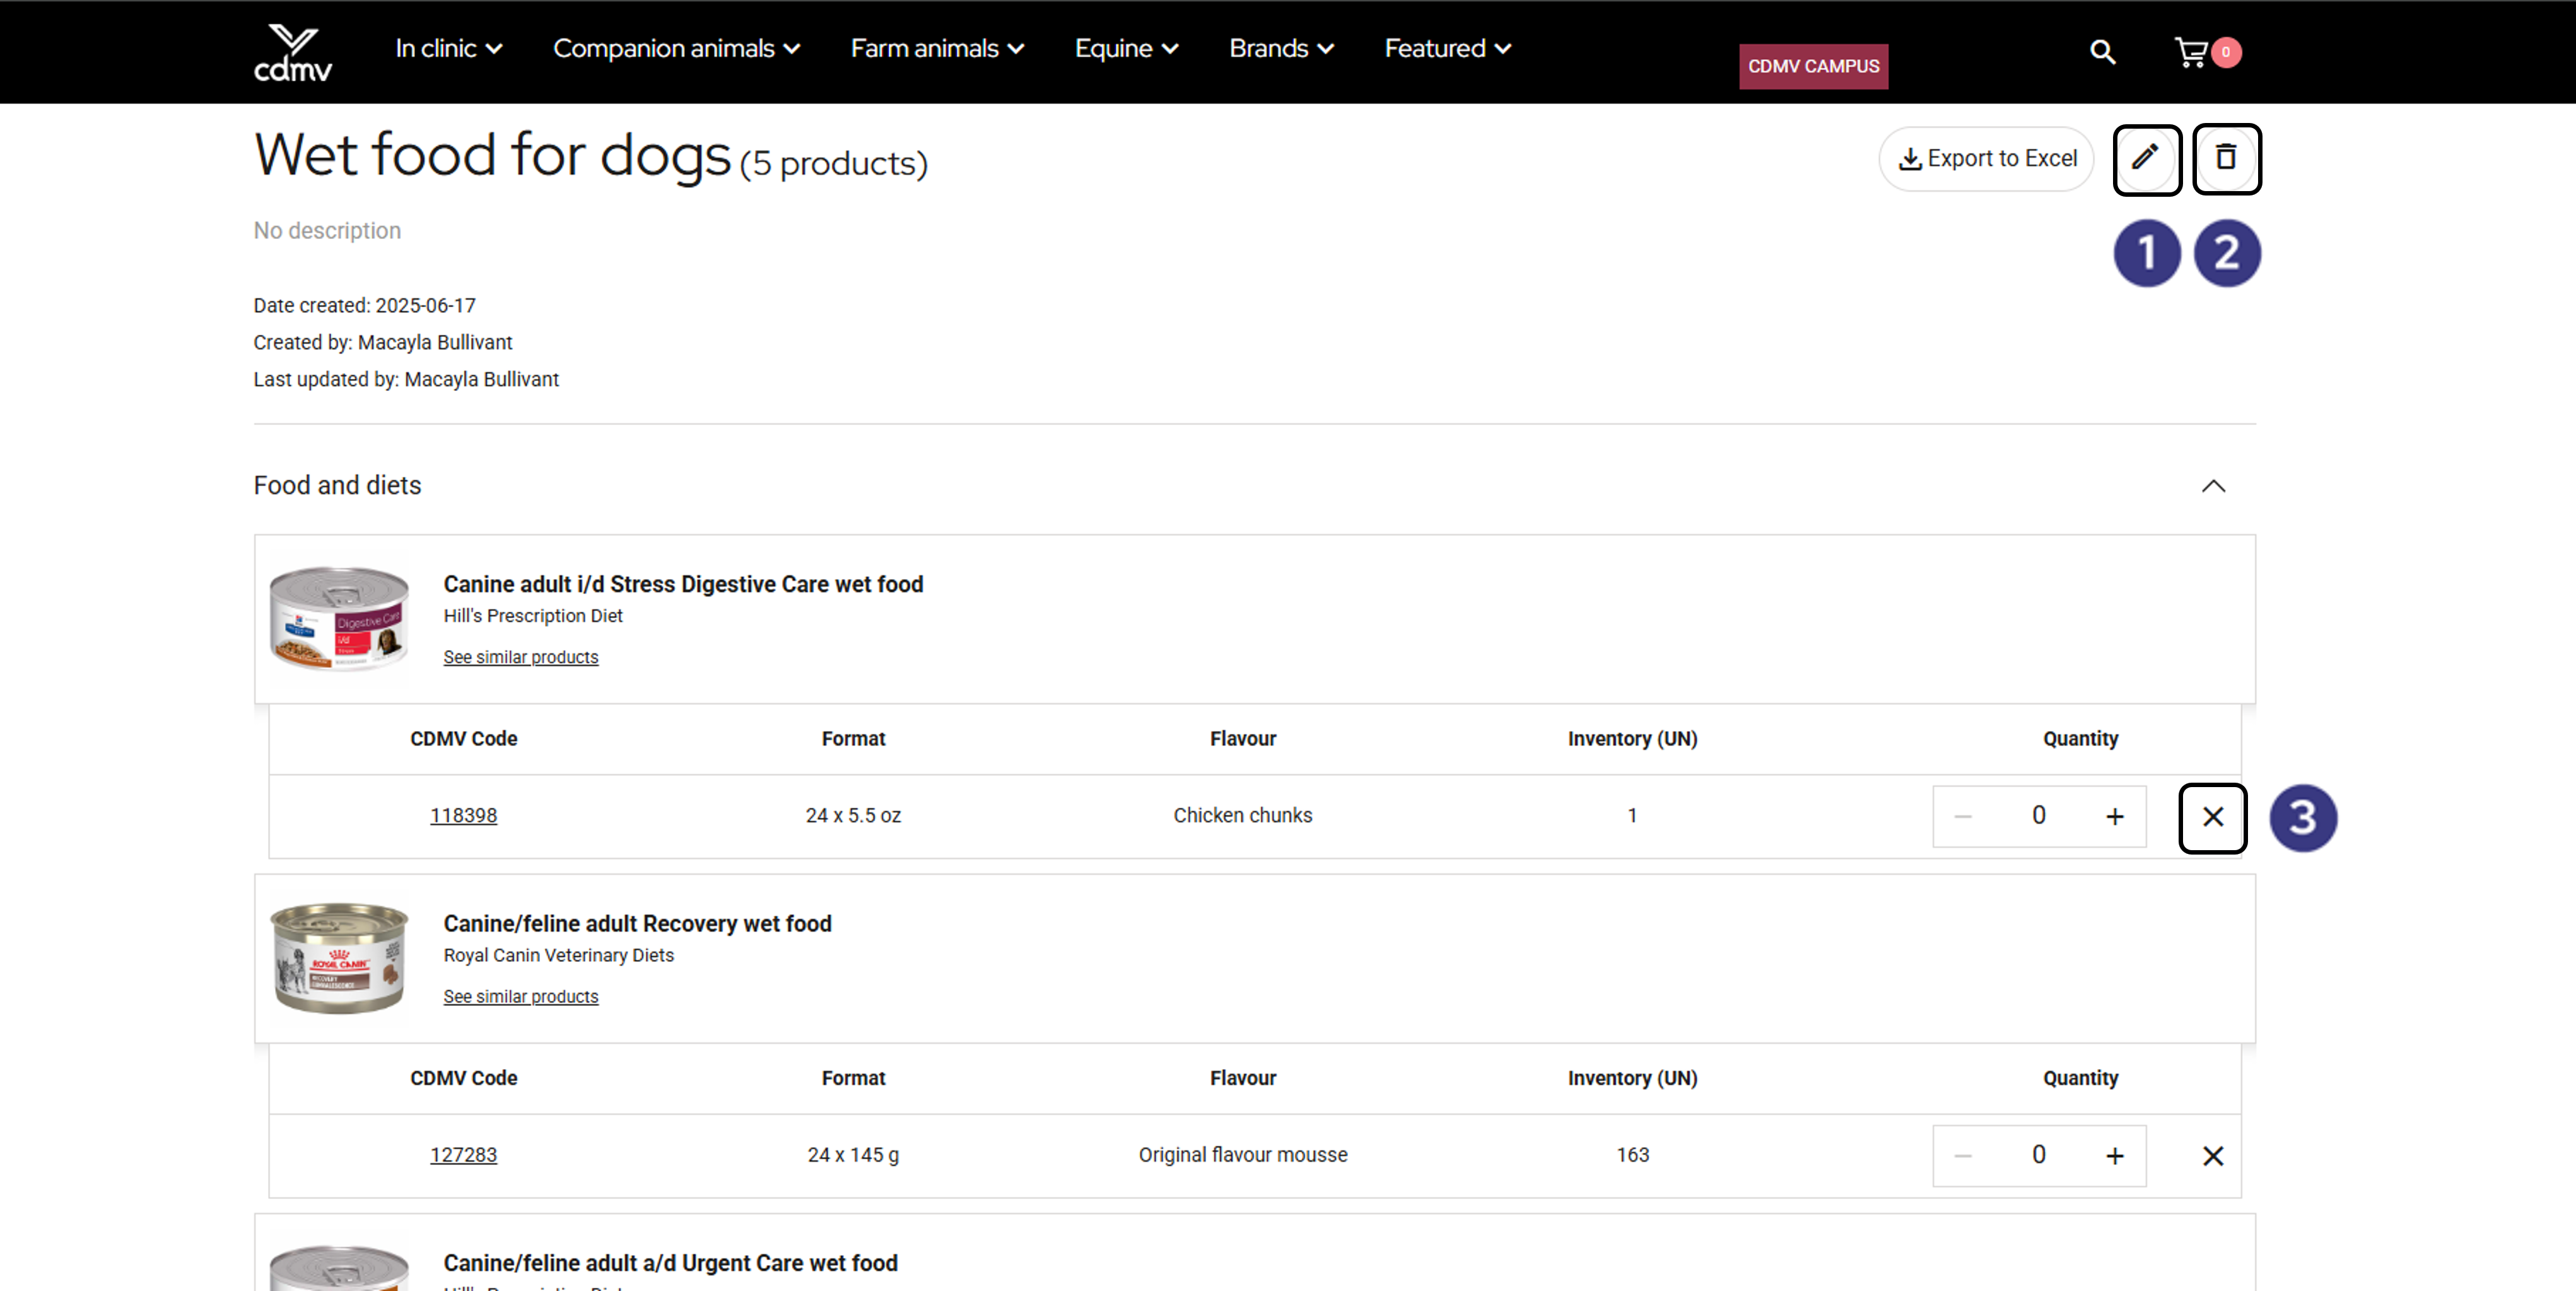Export the list to Excel
This screenshot has height=1291, width=2576.
click(1987, 158)
